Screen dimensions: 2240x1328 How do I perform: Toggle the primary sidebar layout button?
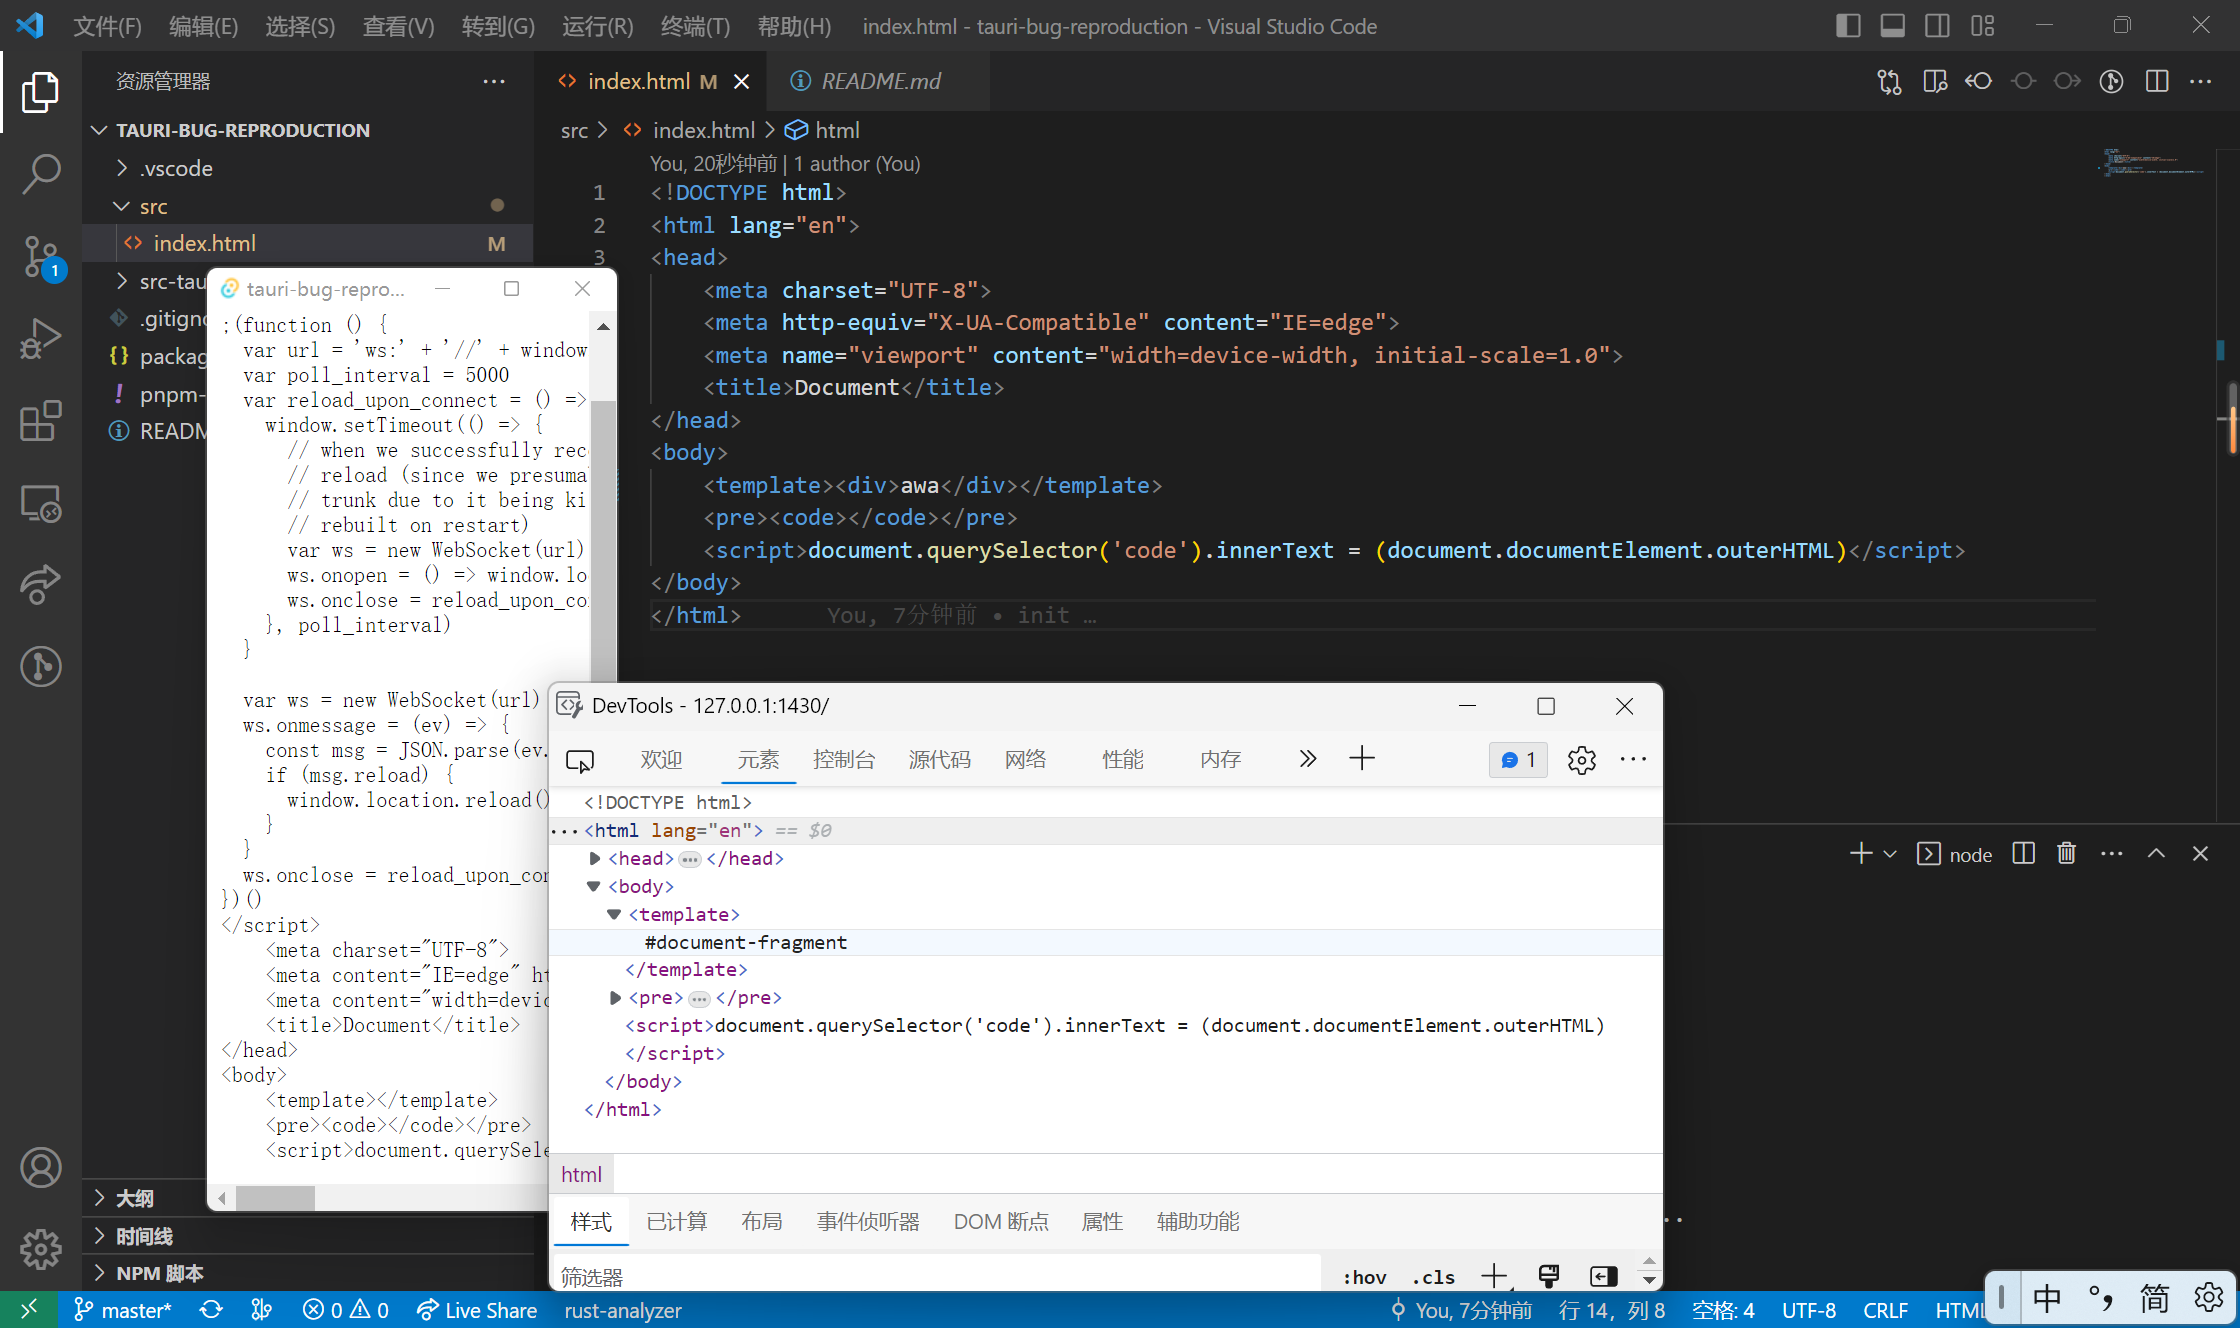coord(1847,26)
